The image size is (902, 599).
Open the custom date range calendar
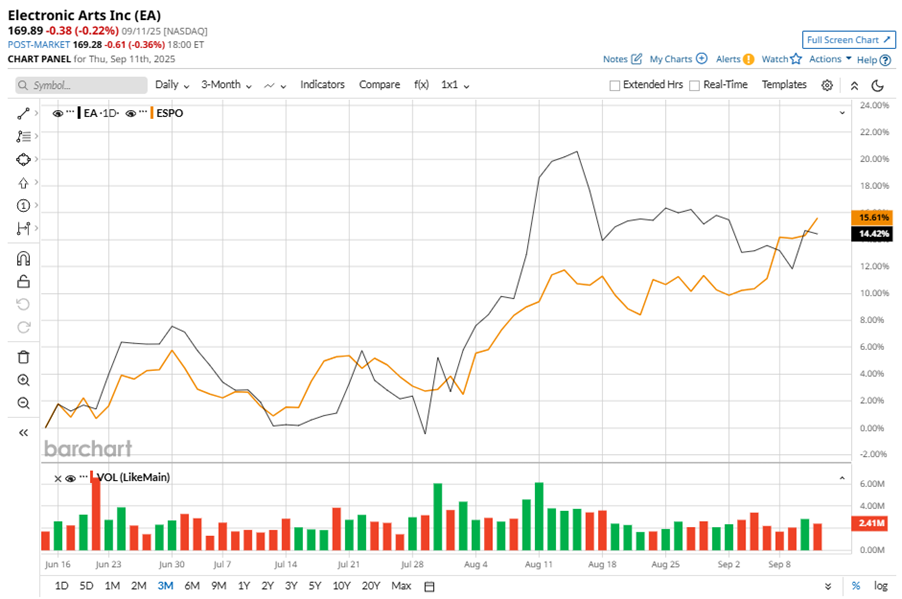tap(429, 586)
